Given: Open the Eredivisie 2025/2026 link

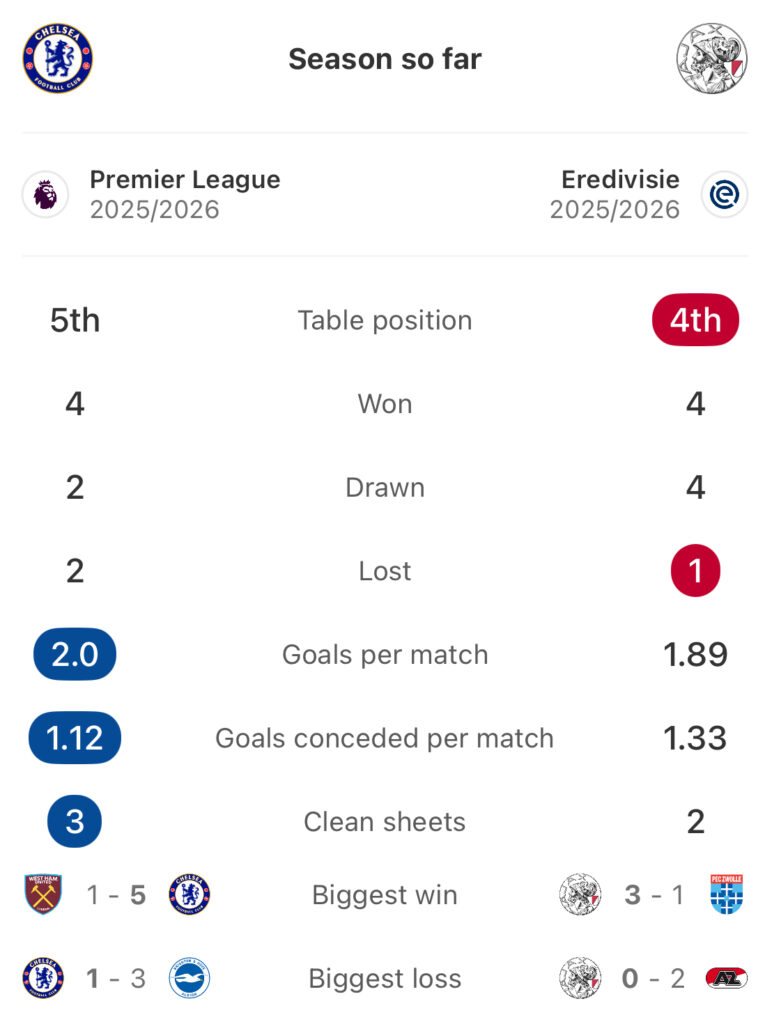Looking at the screenshot, I should coord(615,195).
